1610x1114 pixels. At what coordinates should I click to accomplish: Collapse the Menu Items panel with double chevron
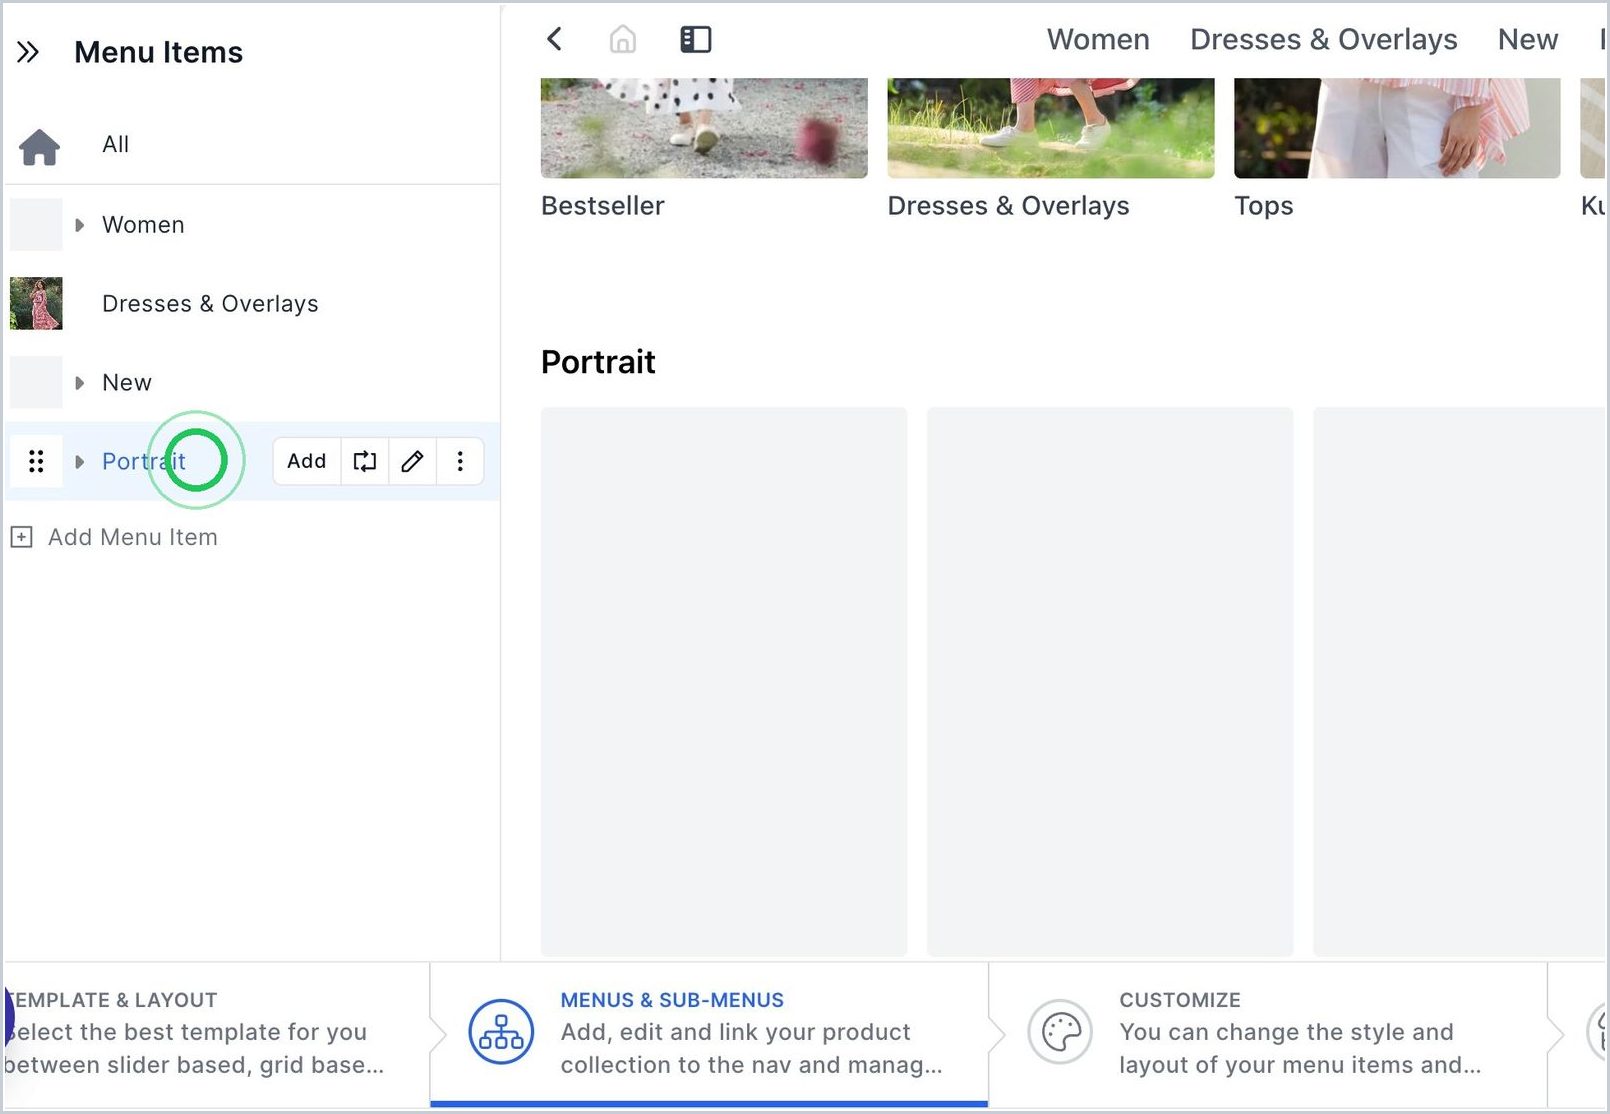28,52
